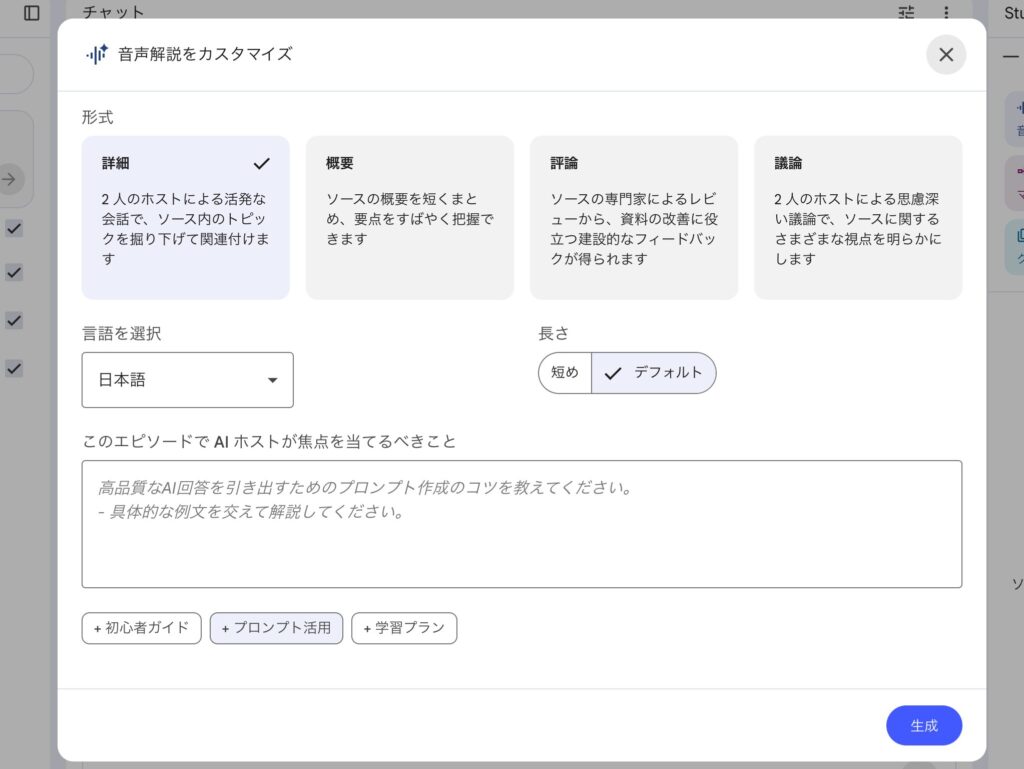This screenshot has width=1024, height=769.
Task: Pick the 議論 format option
Action: (x=857, y=217)
